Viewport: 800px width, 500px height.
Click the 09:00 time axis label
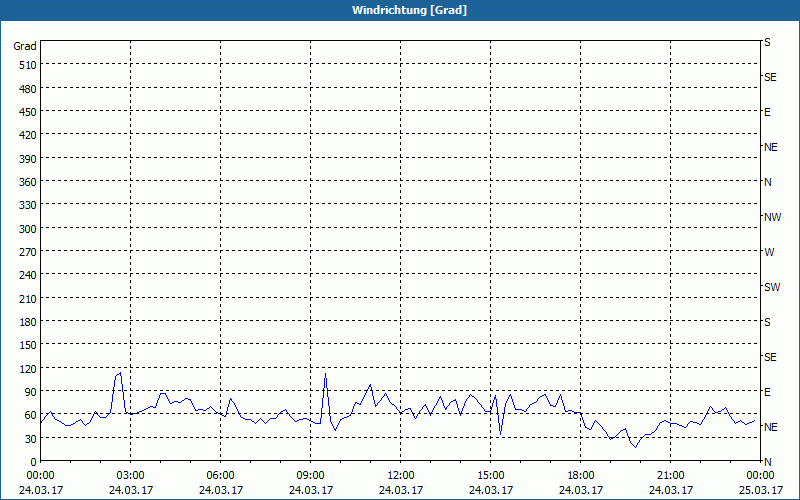pos(310,476)
